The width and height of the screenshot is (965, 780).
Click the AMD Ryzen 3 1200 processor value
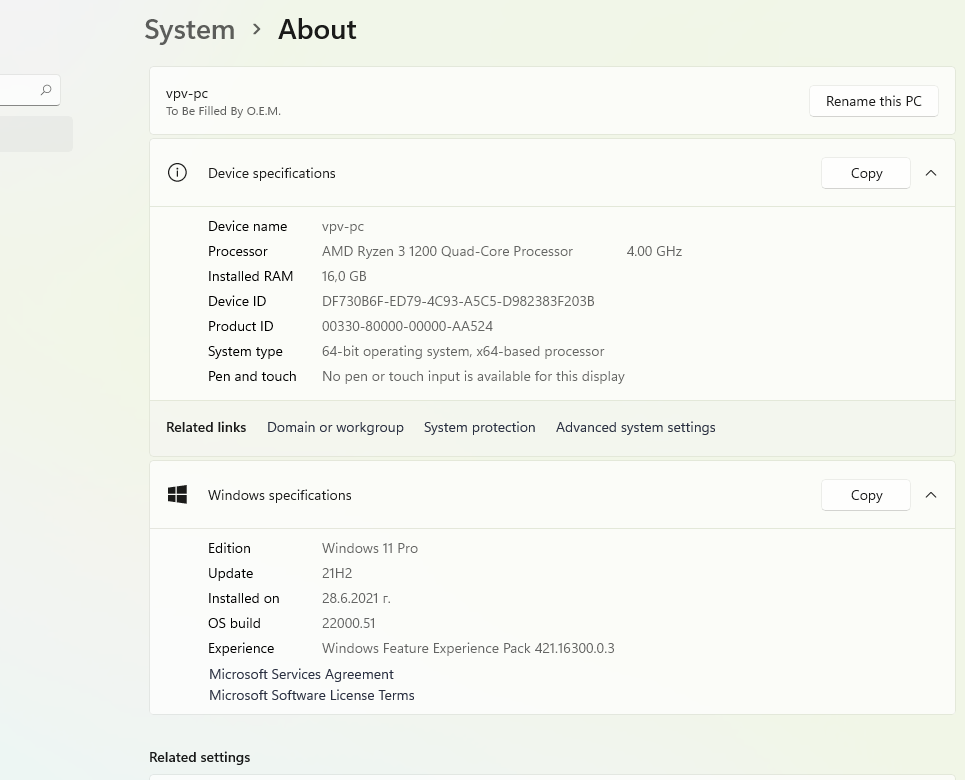point(447,251)
